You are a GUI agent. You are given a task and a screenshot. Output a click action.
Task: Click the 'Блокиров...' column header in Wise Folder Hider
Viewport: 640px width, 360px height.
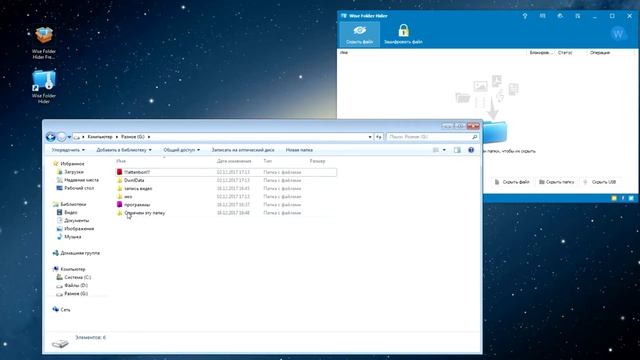pos(541,53)
